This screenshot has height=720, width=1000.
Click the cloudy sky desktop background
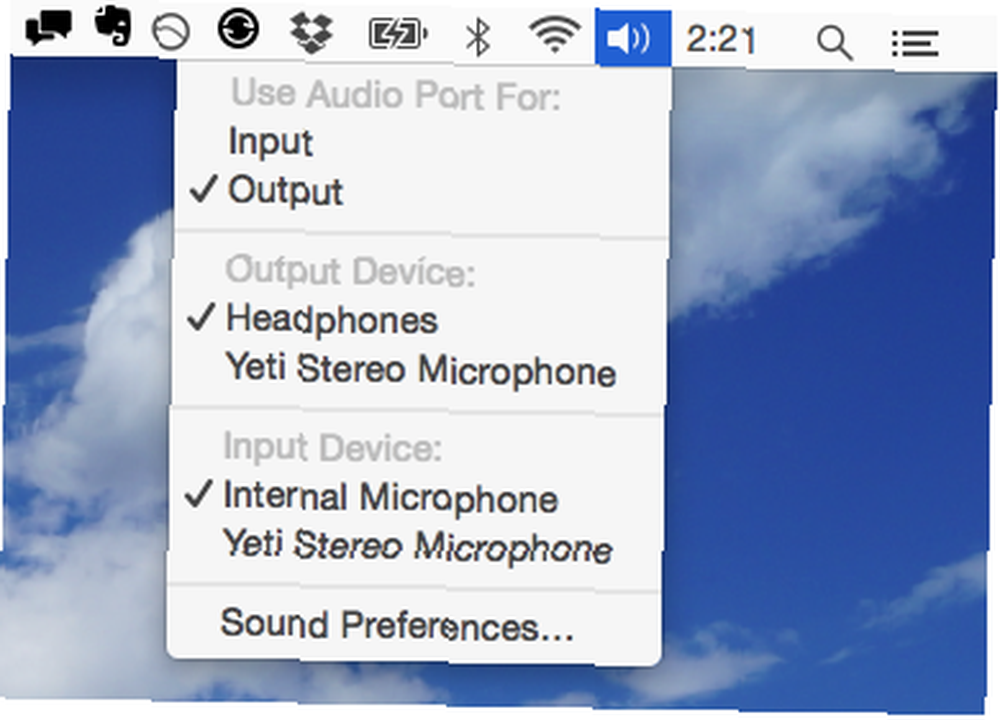click(829, 383)
